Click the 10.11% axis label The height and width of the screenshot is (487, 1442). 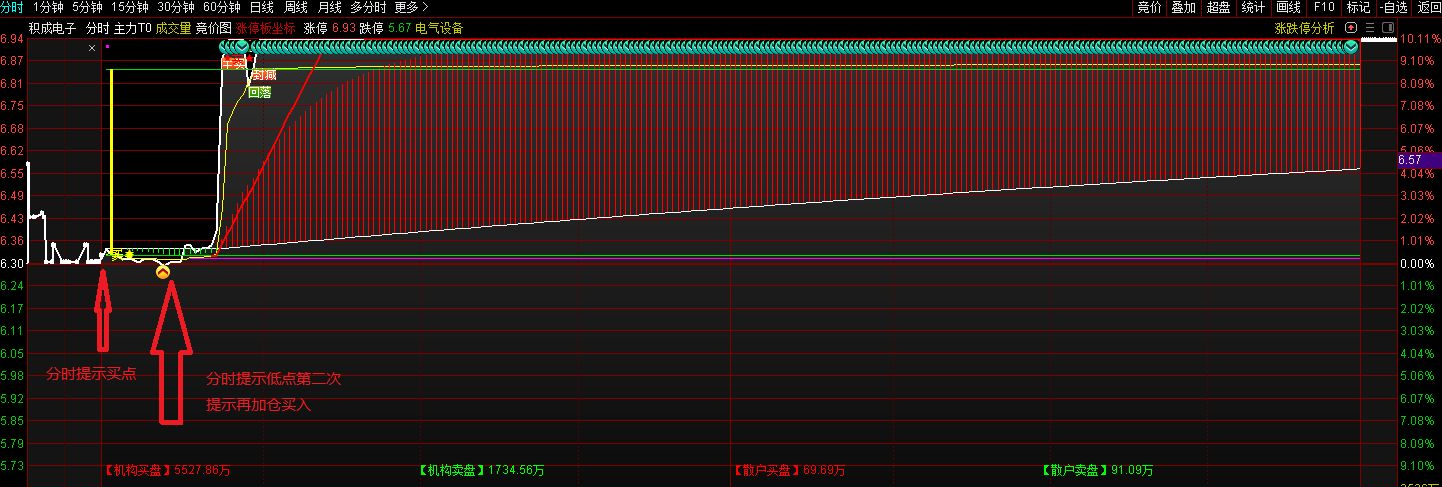(1419, 40)
